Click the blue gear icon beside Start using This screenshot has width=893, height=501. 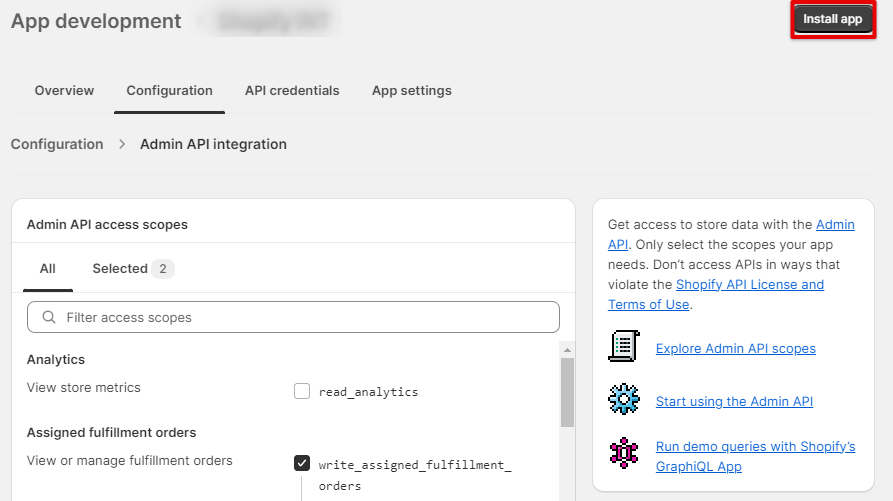(624, 399)
